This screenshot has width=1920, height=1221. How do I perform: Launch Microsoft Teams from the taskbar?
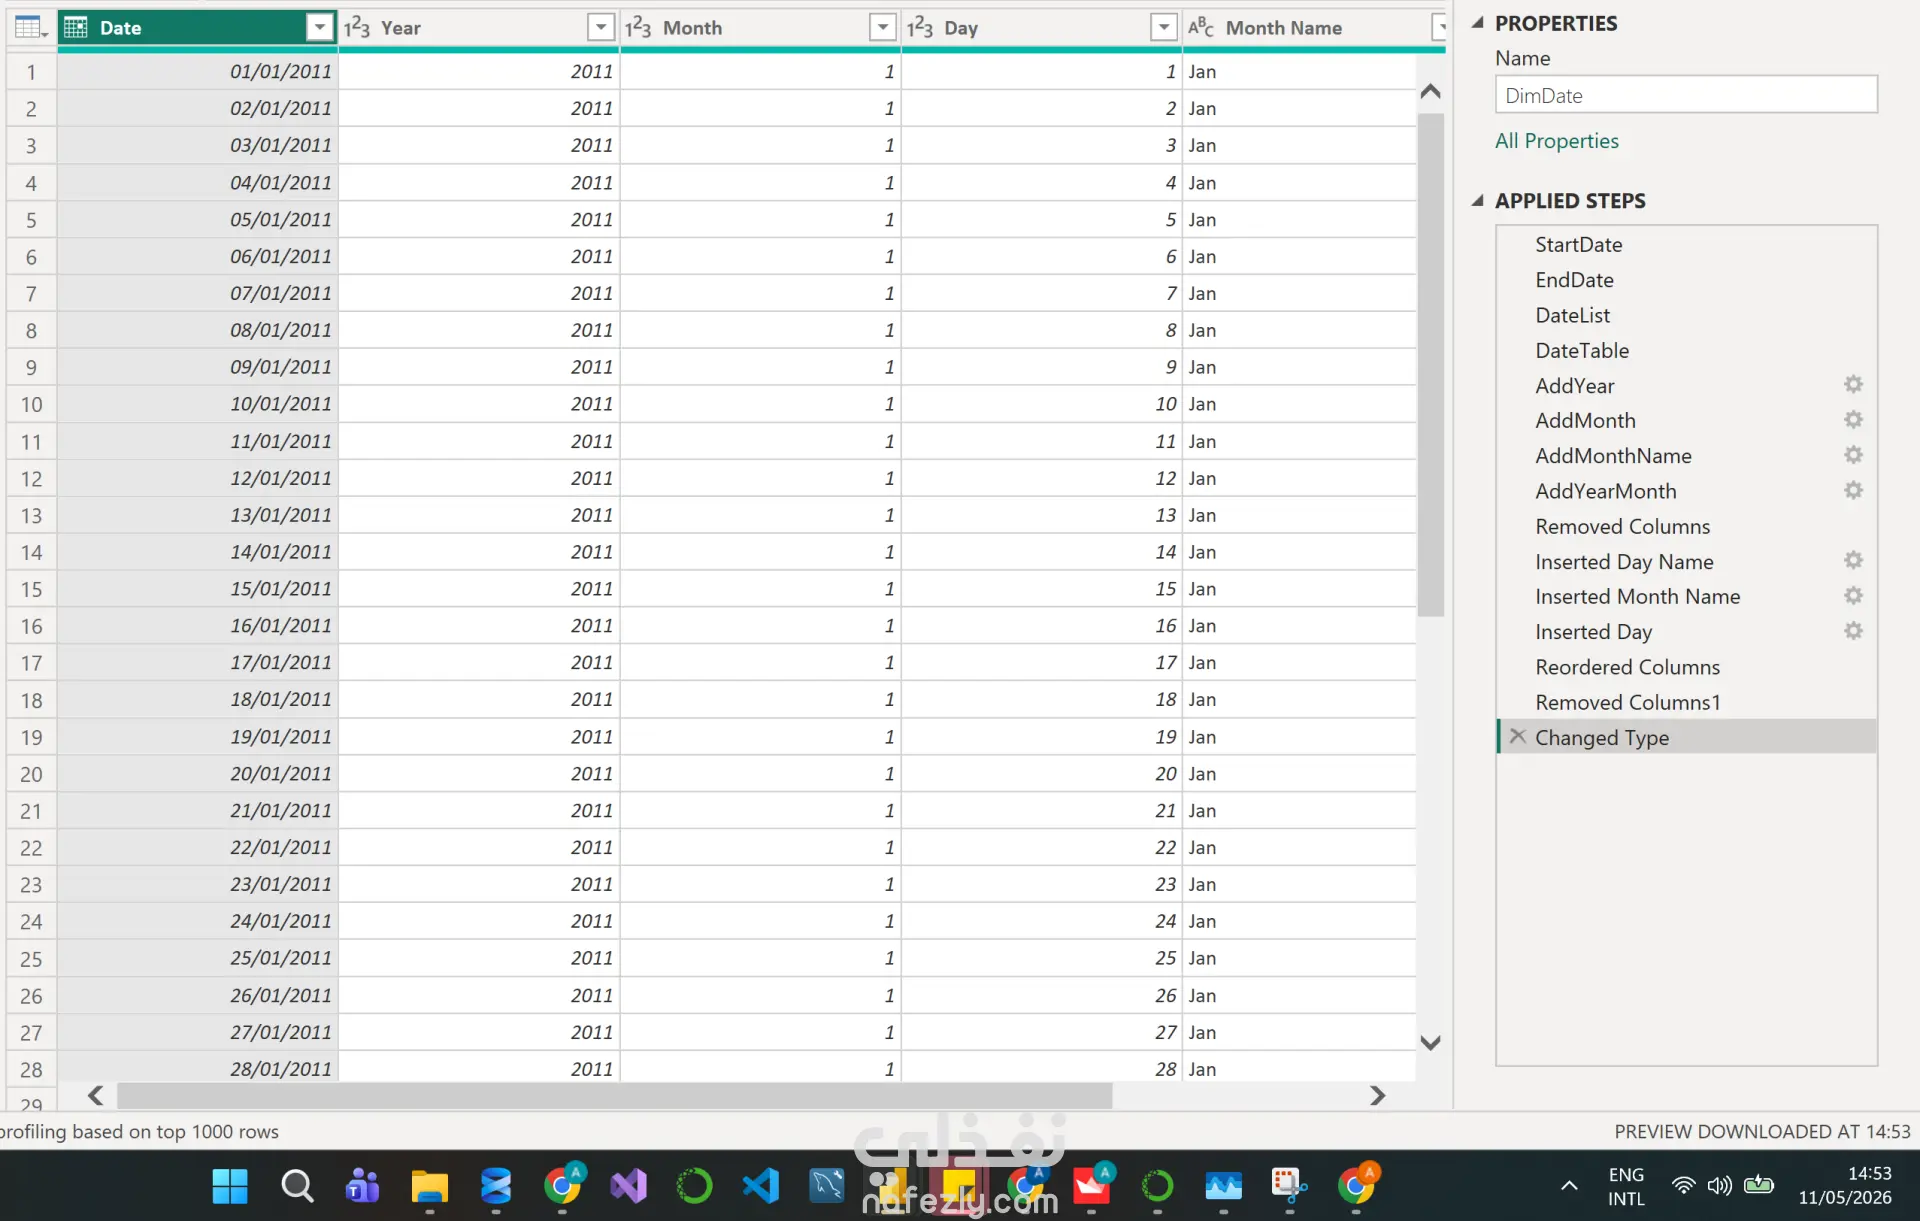pyautogui.click(x=362, y=1186)
